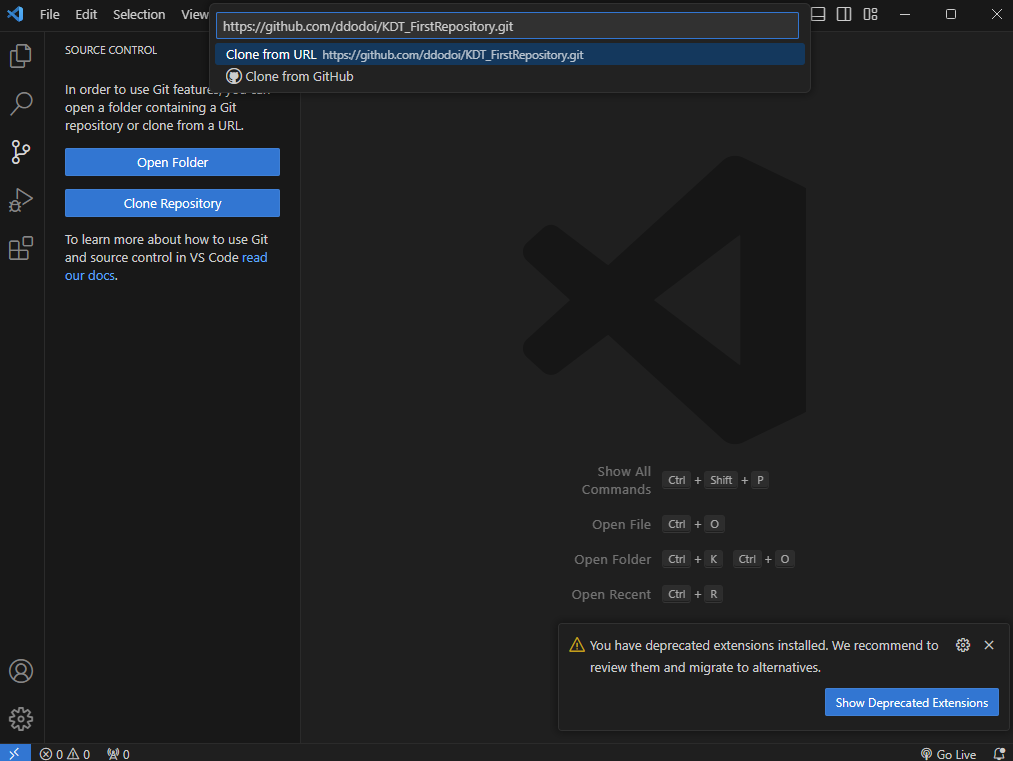Select Clone from URL option
The height and width of the screenshot is (761, 1013).
[x=510, y=54]
